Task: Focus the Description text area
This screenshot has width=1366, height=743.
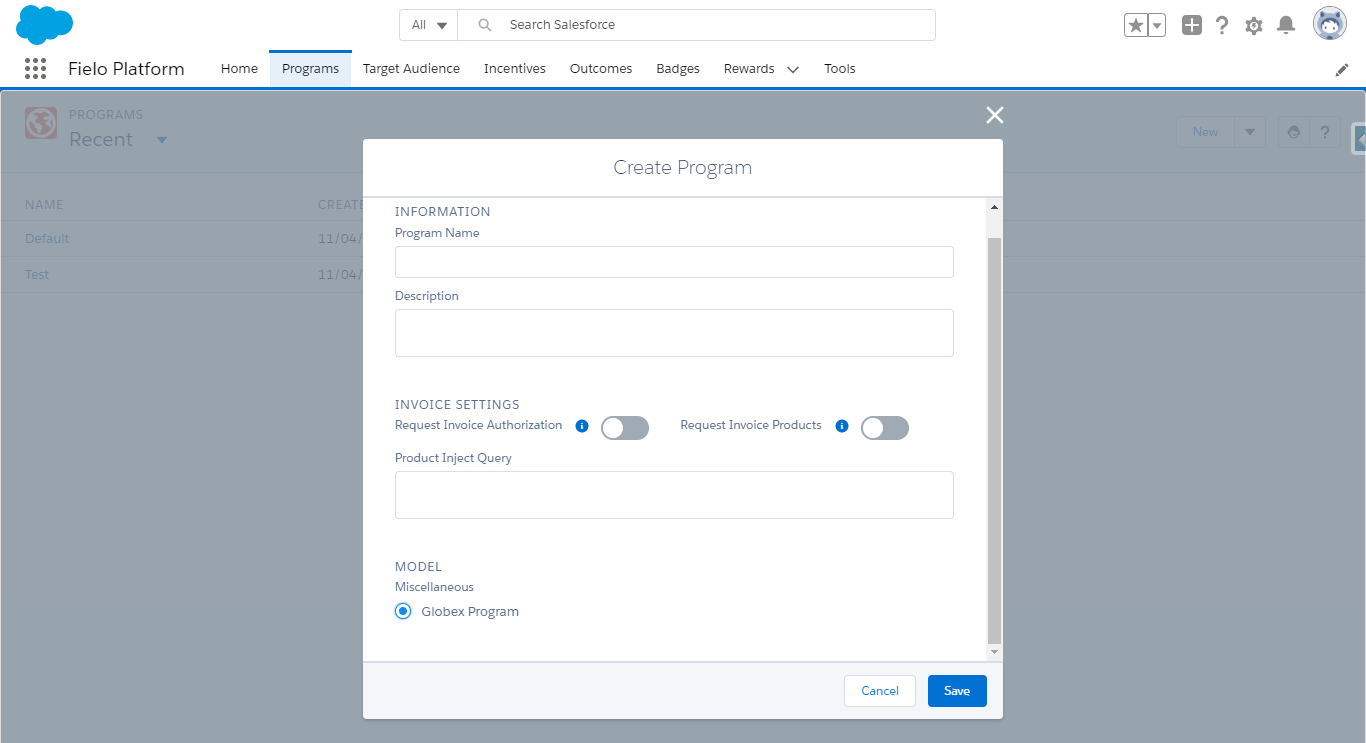Action: [x=674, y=333]
